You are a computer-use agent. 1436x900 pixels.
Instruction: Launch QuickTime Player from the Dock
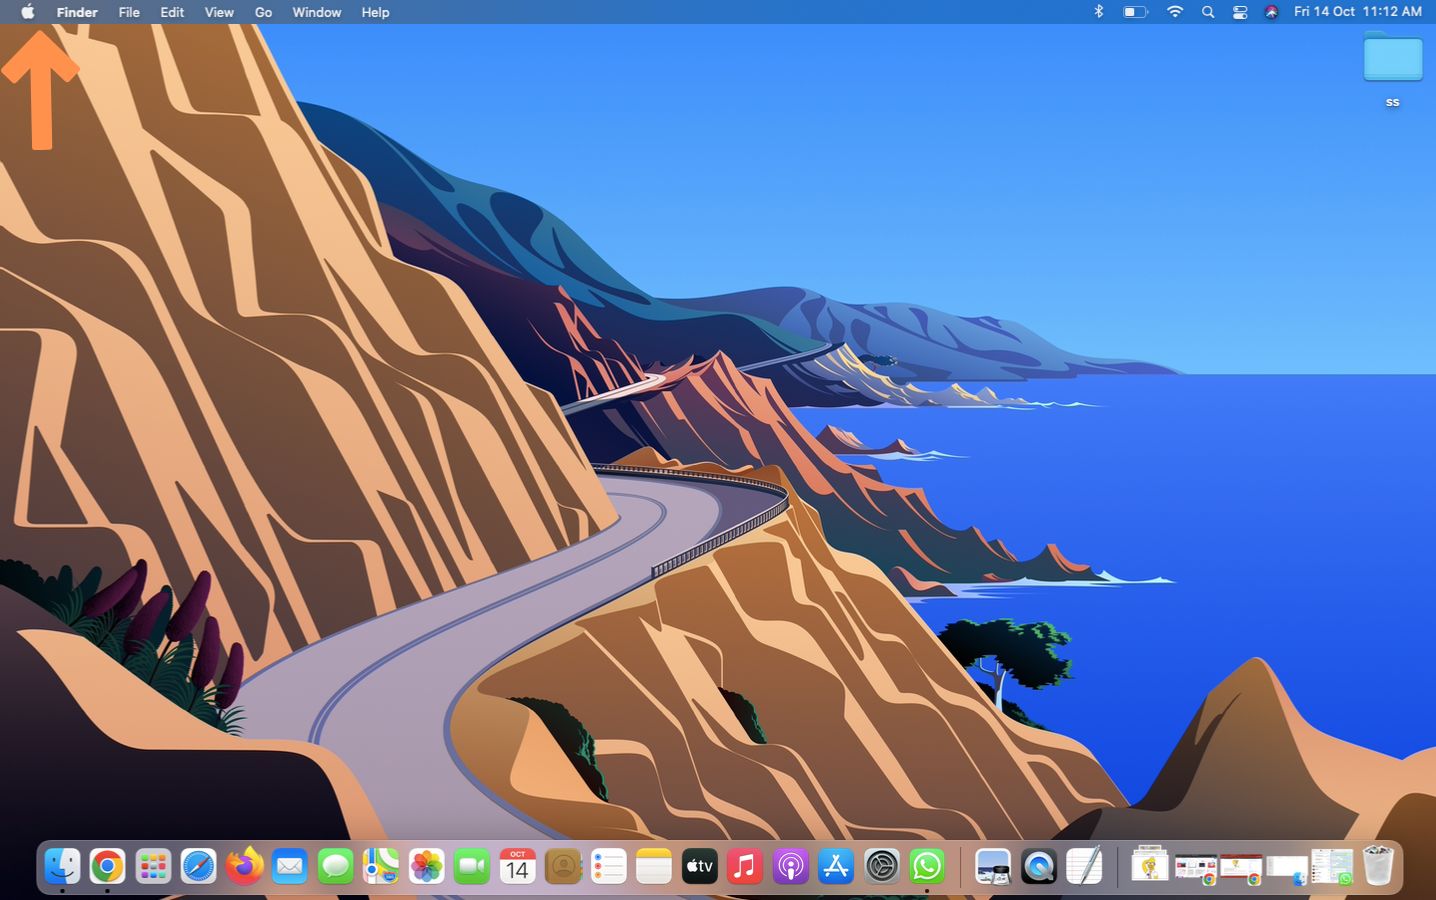click(x=1039, y=866)
